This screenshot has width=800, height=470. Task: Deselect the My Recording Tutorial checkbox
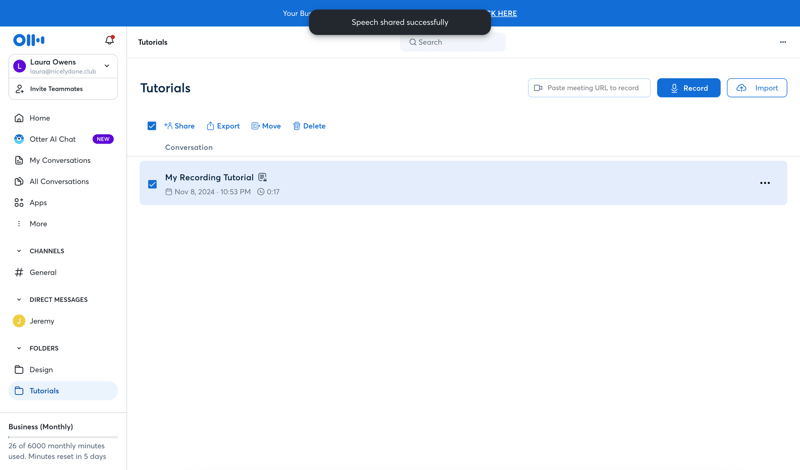(x=152, y=184)
